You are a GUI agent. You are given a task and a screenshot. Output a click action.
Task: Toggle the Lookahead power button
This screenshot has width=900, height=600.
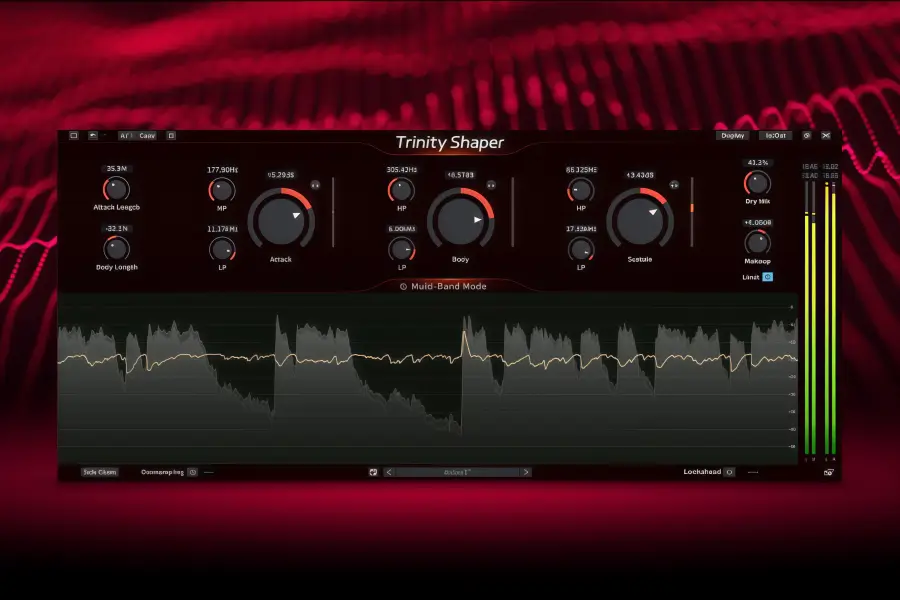(x=729, y=472)
